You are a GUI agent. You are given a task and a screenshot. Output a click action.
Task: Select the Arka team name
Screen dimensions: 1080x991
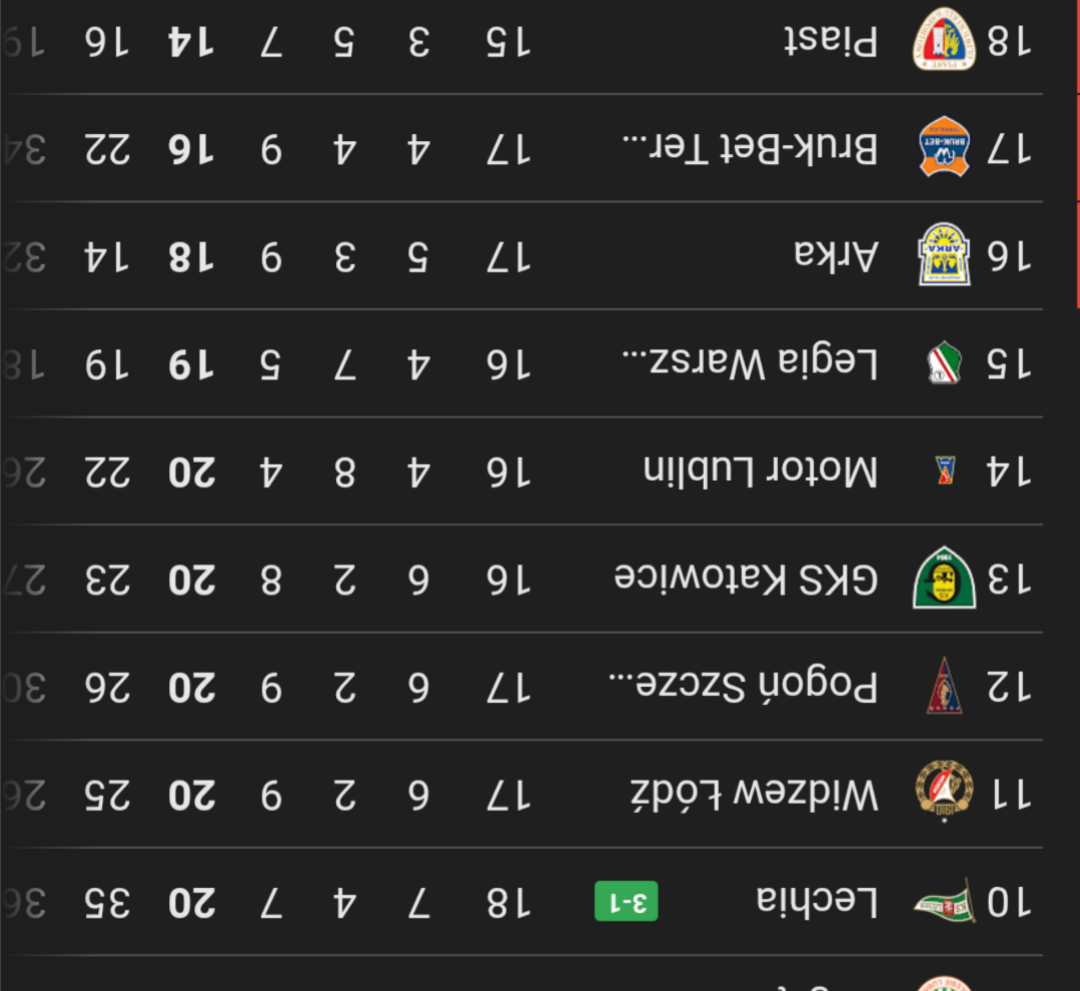click(836, 256)
